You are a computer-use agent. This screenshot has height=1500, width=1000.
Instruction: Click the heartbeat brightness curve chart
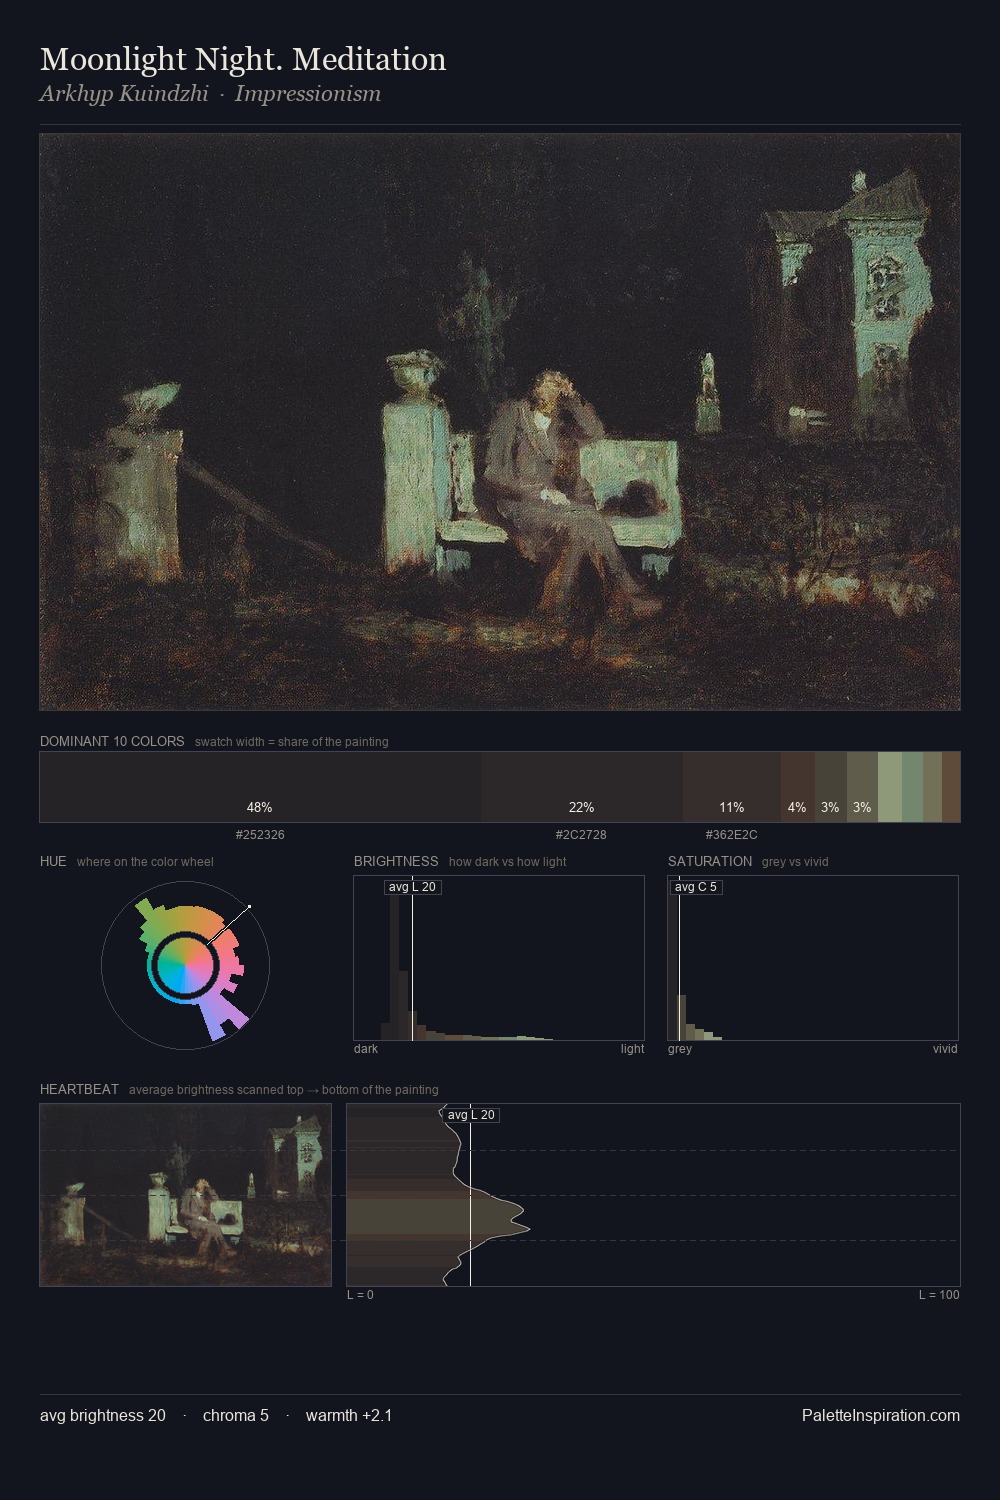653,1195
